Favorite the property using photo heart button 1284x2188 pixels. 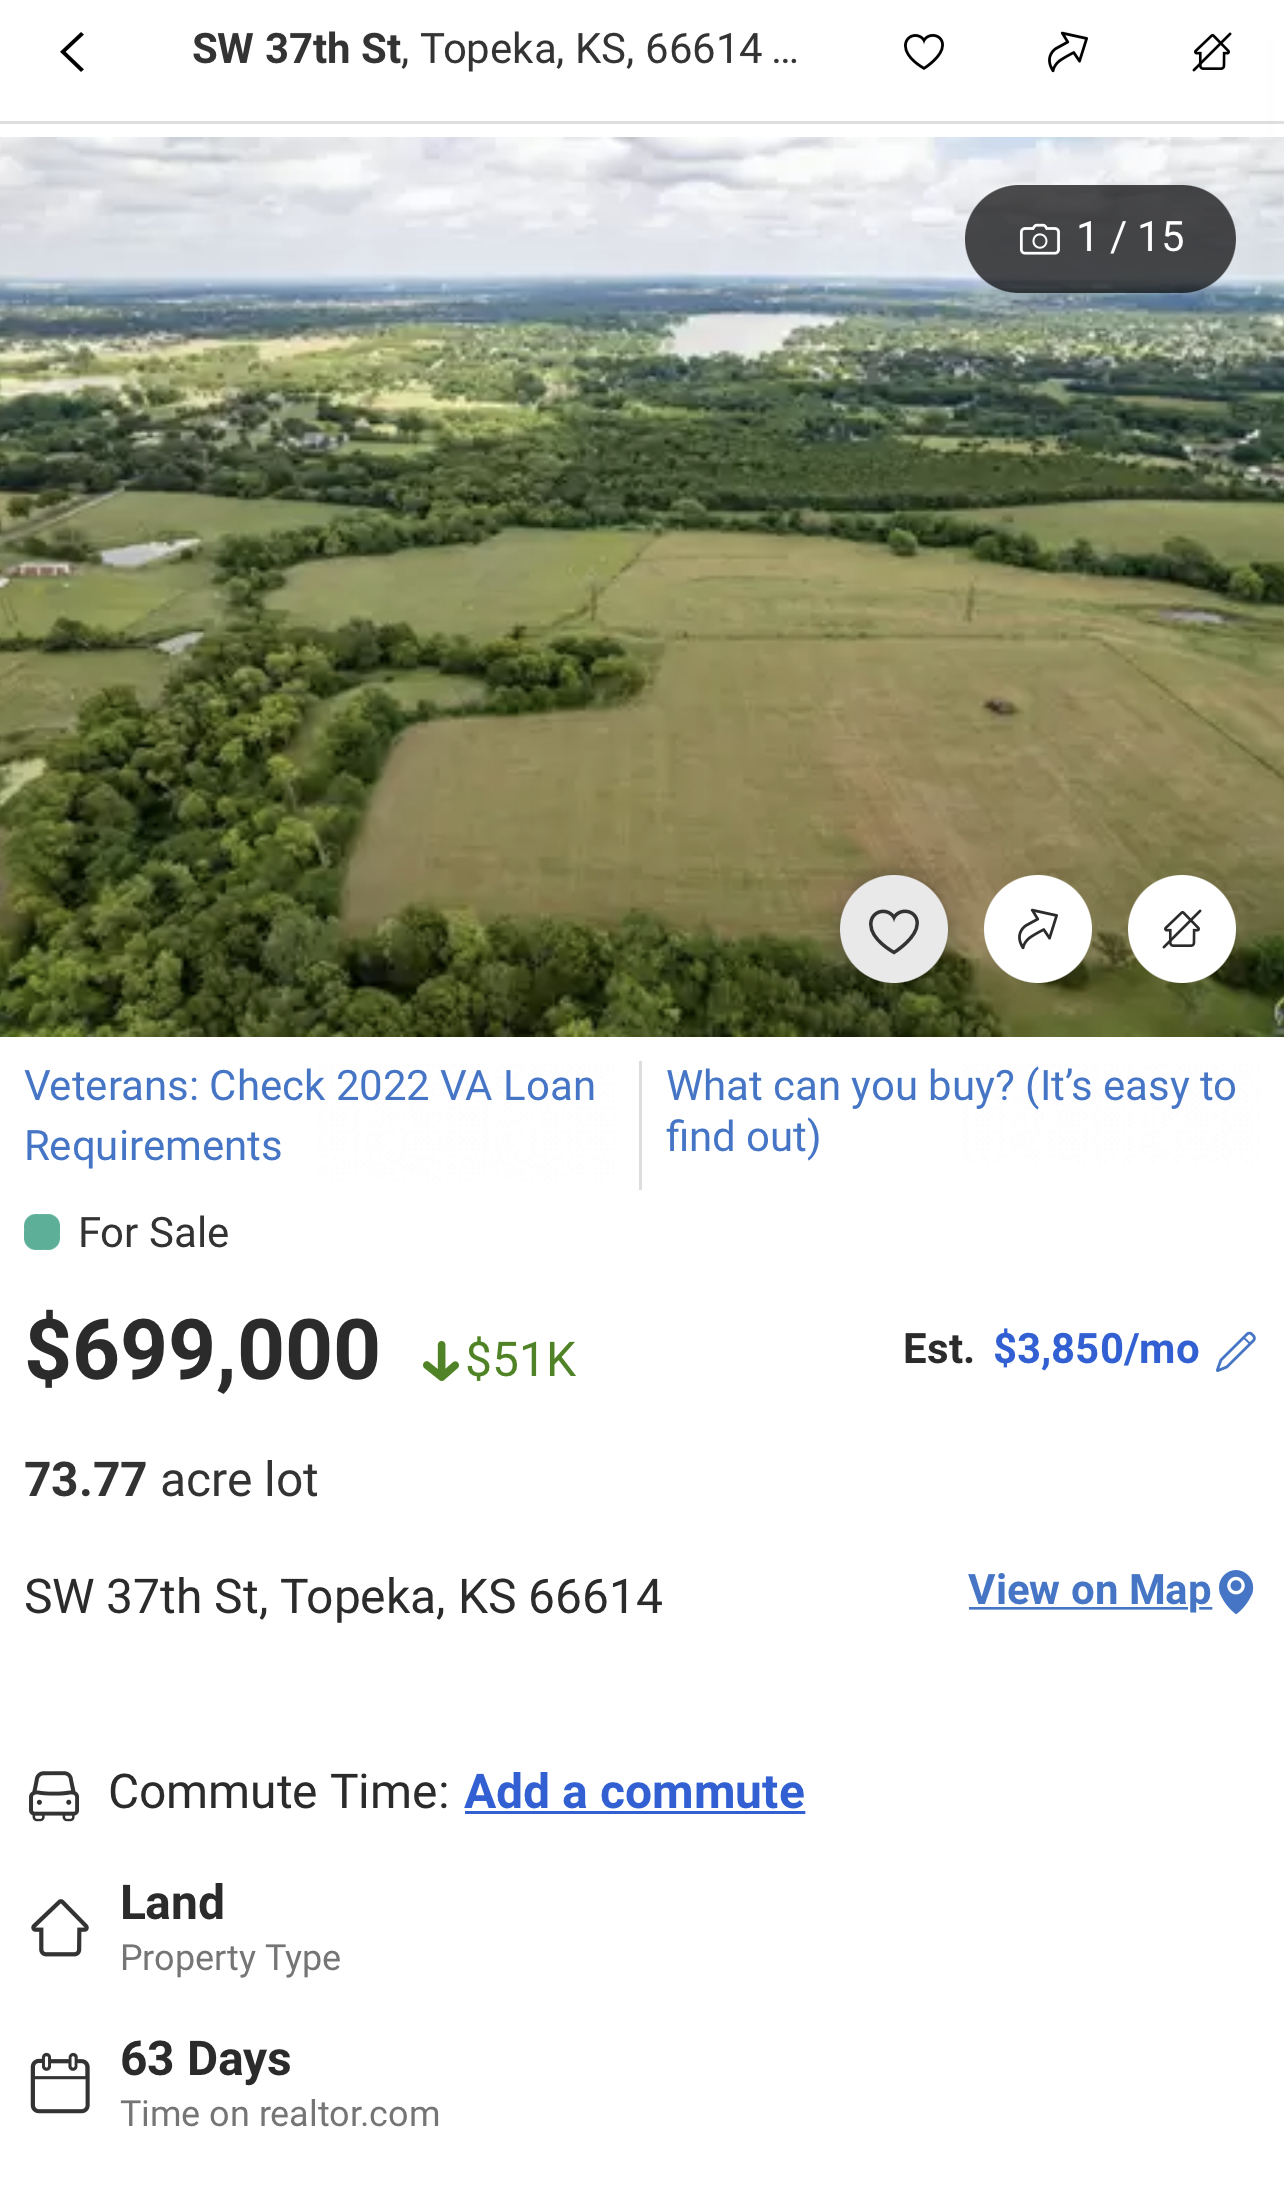tap(893, 929)
